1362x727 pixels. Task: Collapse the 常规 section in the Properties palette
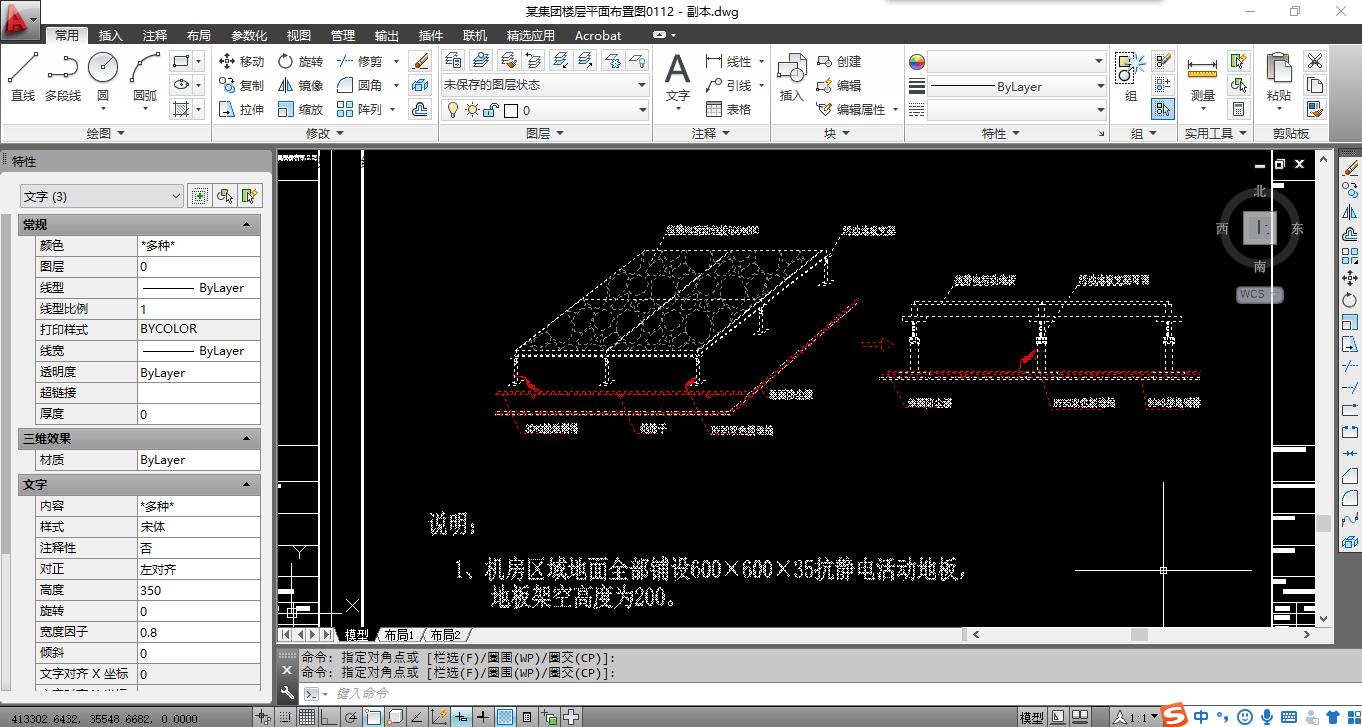pyautogui.click(x=248, y=224)
